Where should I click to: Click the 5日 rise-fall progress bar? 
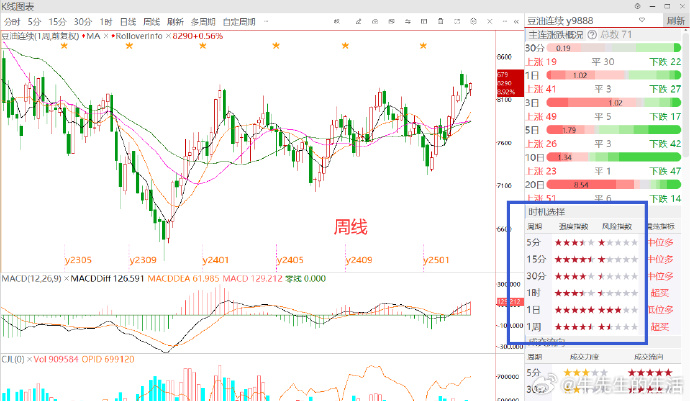613,130
